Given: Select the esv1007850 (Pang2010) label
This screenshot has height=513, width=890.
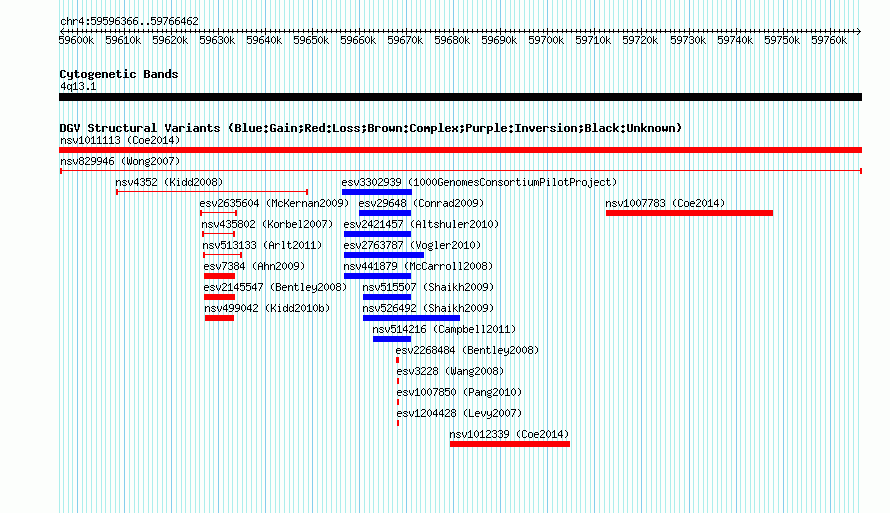Looking at the screenshot, I should pos(459,392).
